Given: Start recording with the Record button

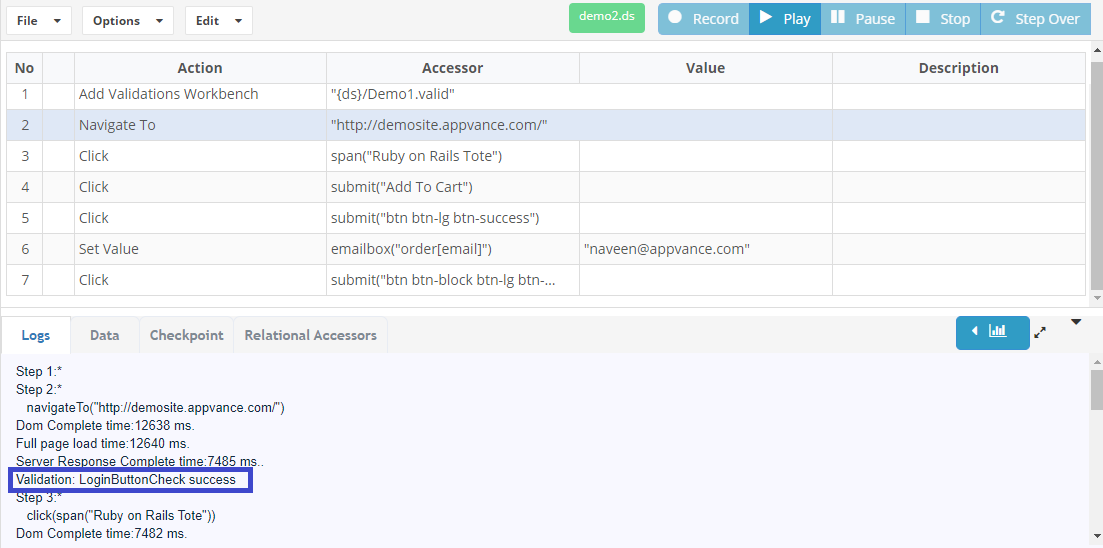Looking at the screenshot, I should point(703,19).
